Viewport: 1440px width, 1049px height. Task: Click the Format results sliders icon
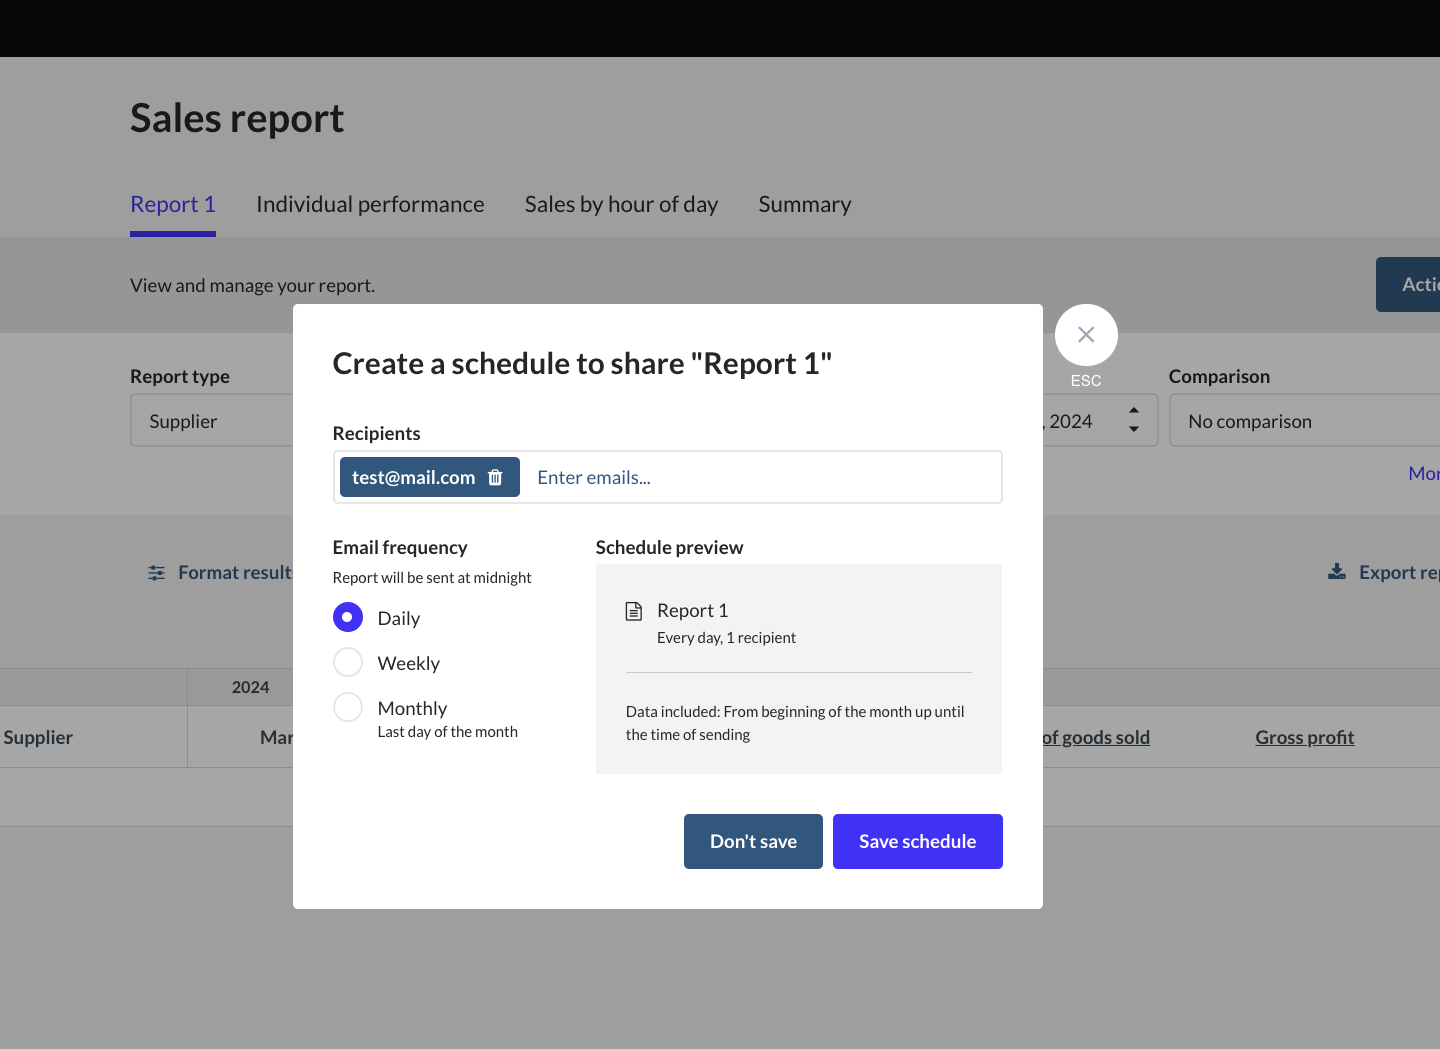157,573
